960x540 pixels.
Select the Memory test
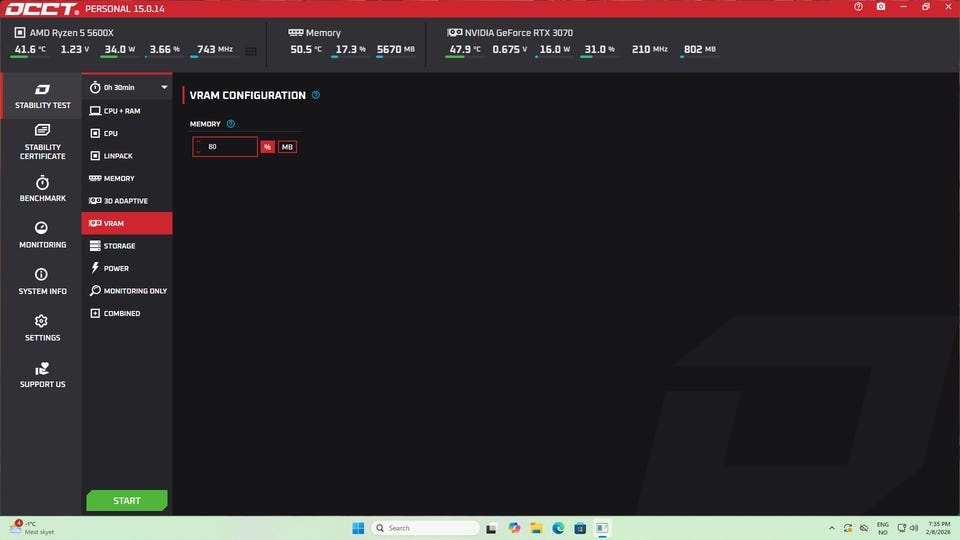127,178
